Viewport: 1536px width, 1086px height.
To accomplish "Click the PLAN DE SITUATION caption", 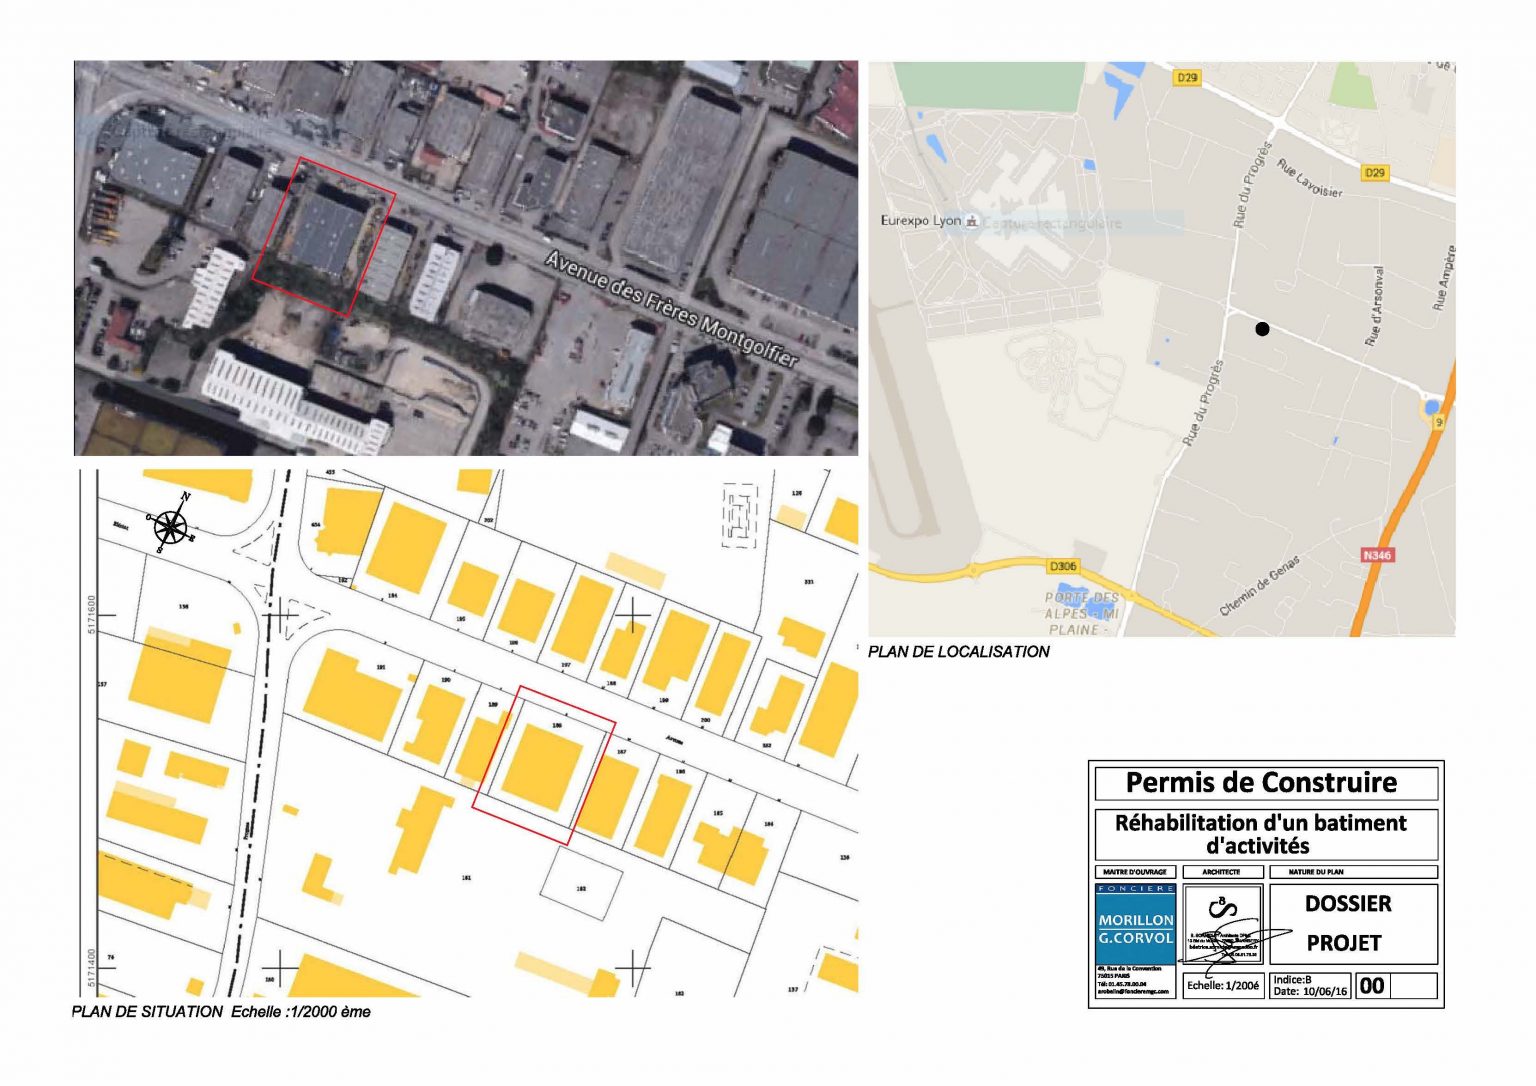I will pyautogui.click(x=221, y=1012).
